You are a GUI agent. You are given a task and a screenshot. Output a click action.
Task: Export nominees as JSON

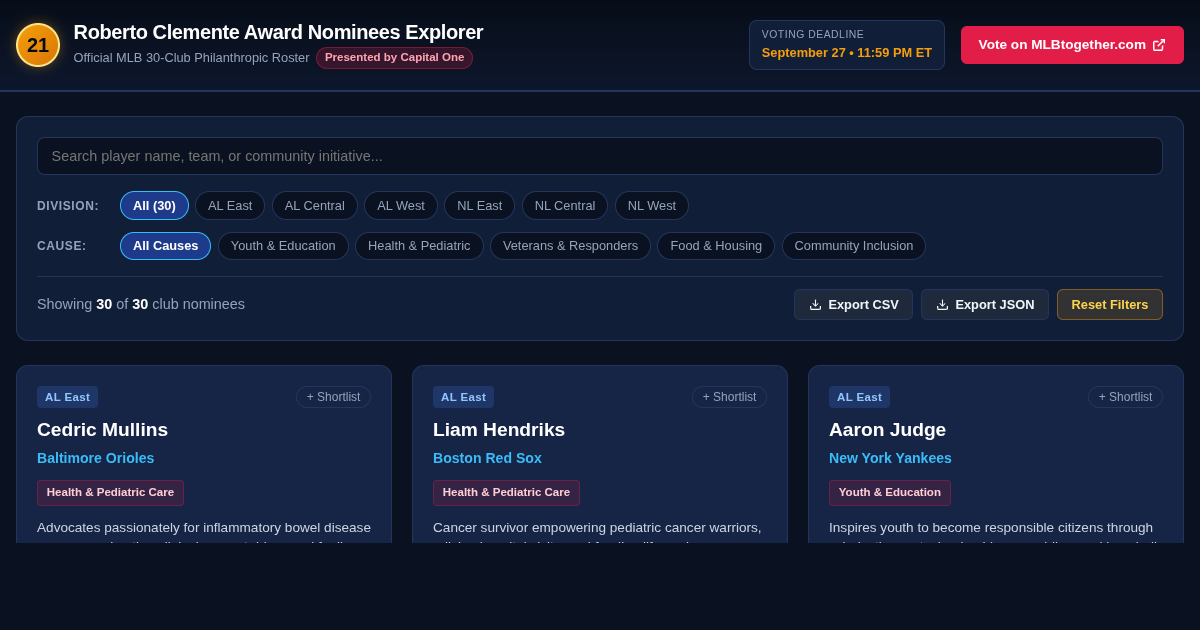tap(985, 305)
